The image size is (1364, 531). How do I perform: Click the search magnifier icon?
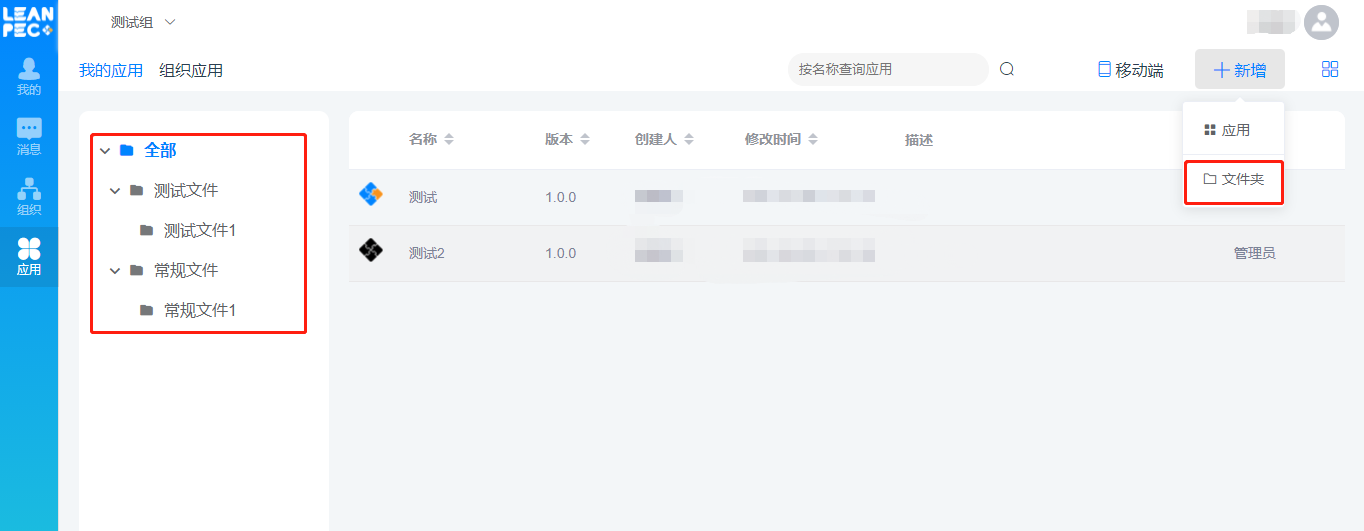pos(1007,69)
